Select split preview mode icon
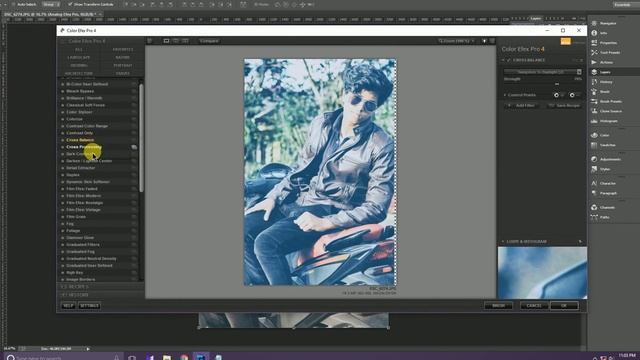 (x=176, y=41)
